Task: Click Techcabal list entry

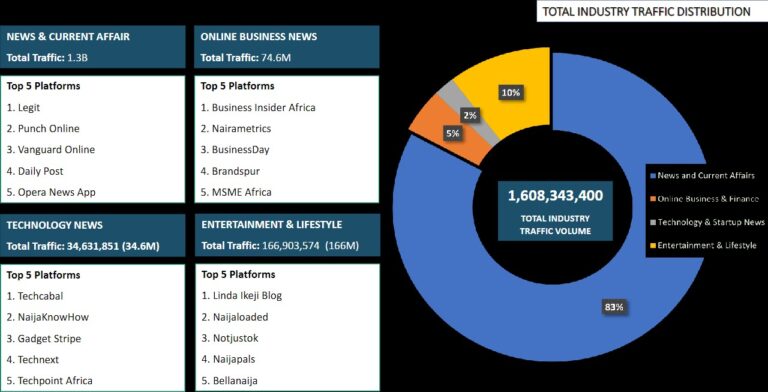Action: pyautogui.click(x=35, y=296)
